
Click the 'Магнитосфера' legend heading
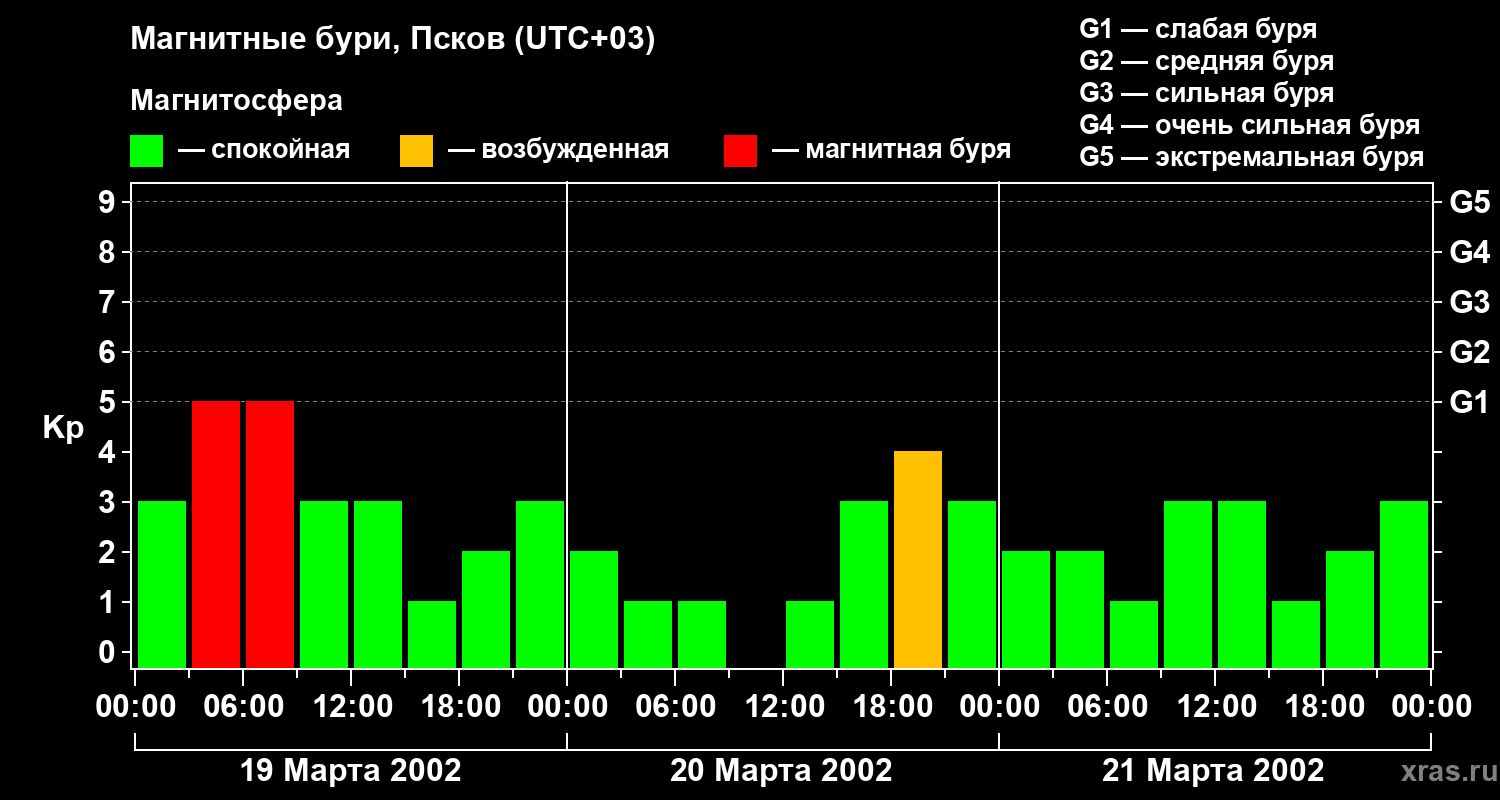click(x=236, y=101)
